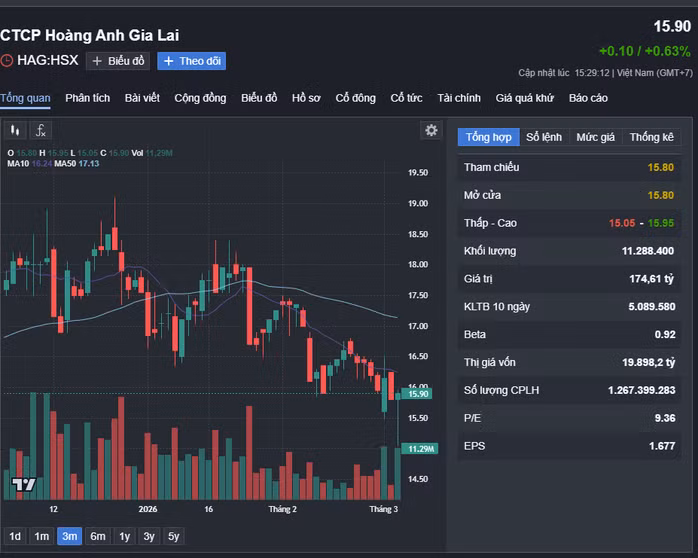Open the Bài viết tab
The width and height of the screenshot is (698, 558).
142,98
